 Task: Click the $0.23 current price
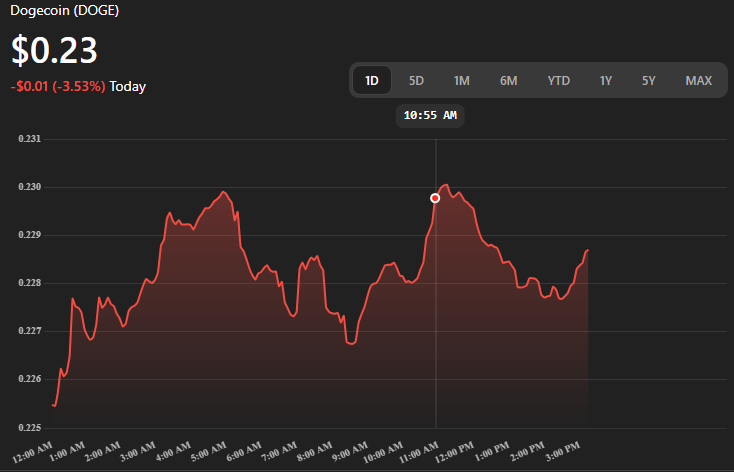54,50
